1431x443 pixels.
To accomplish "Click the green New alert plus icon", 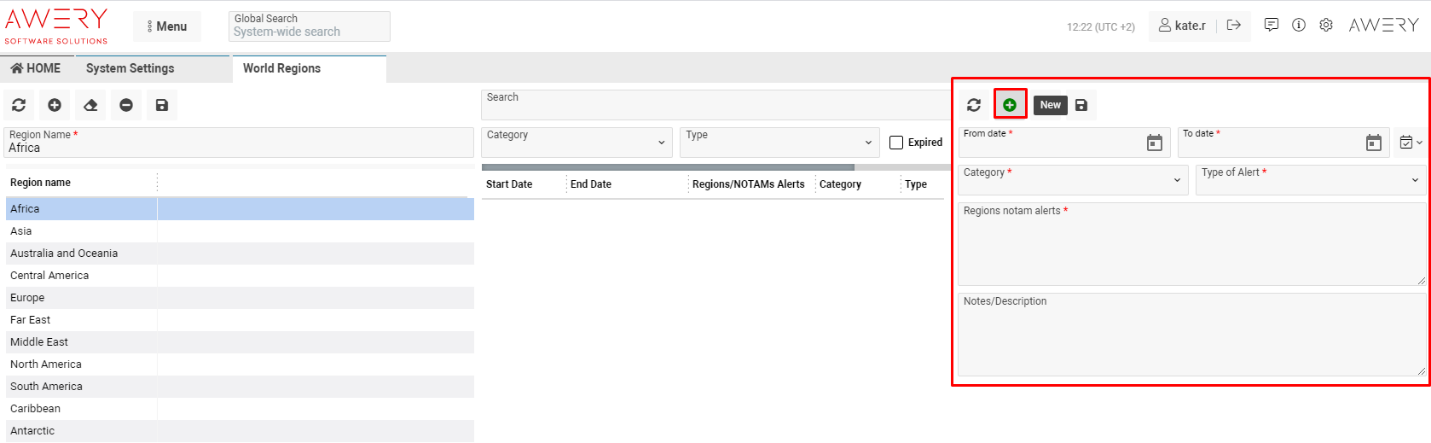I will (1010, 104).
